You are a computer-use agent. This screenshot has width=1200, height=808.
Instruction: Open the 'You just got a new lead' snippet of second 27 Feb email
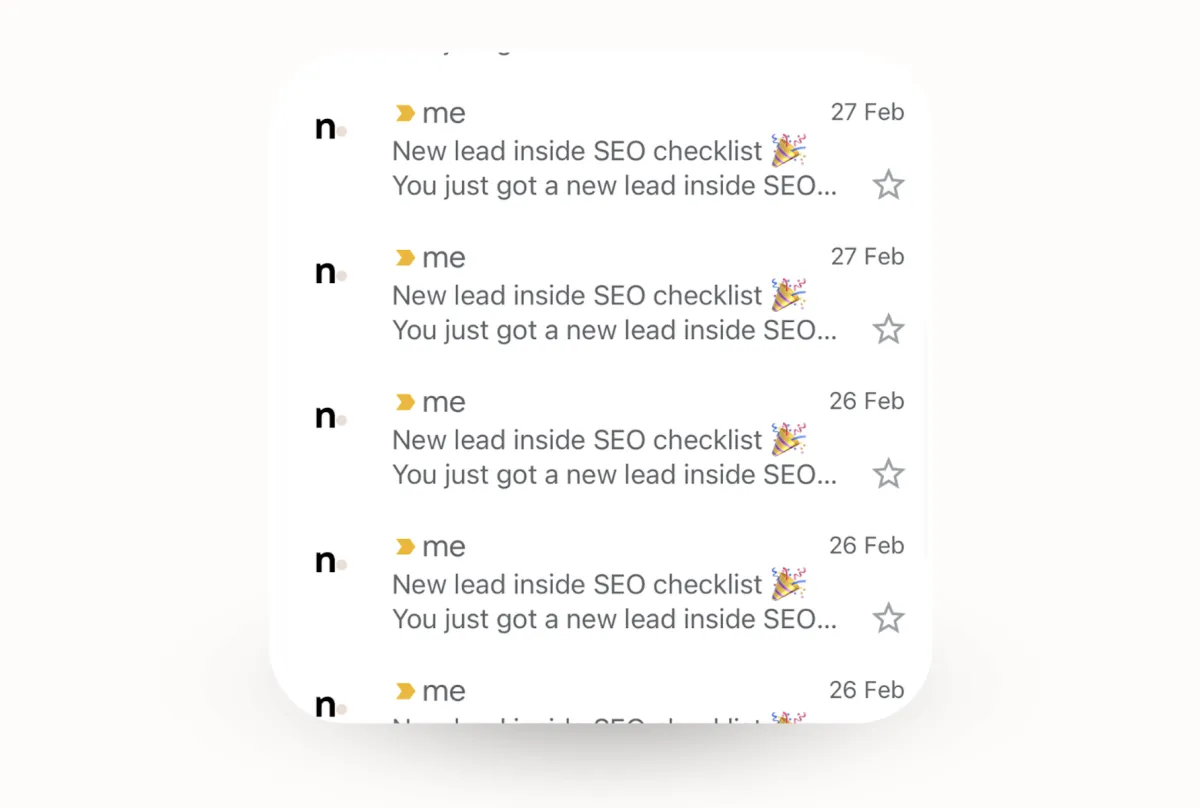tap(614, 330)
